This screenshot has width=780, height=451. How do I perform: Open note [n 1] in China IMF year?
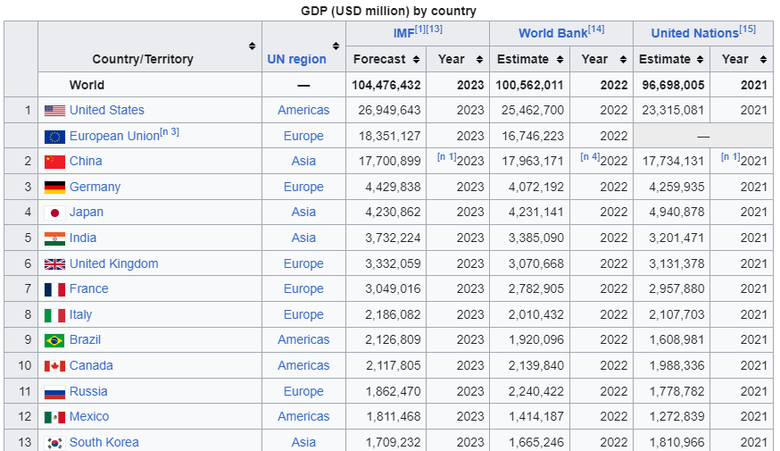(x=447, y=157)
